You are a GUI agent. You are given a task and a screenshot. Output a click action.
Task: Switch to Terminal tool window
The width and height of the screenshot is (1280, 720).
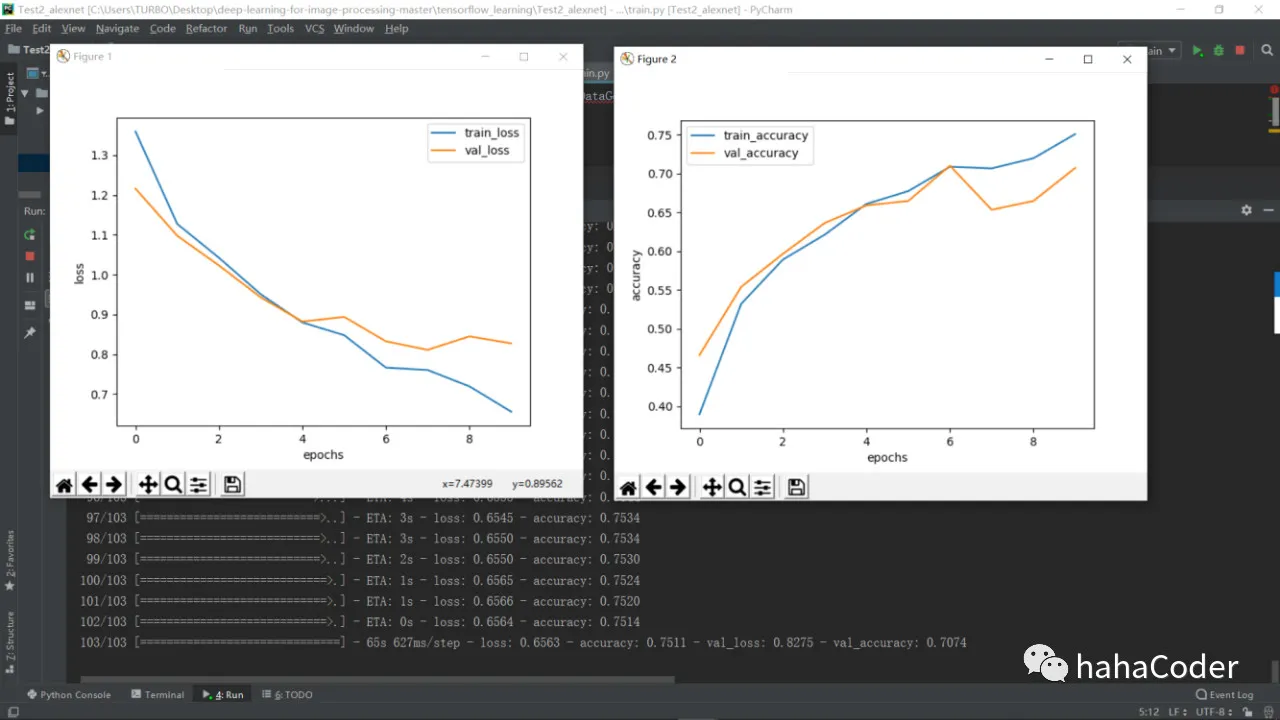click(x=157, y=694)
